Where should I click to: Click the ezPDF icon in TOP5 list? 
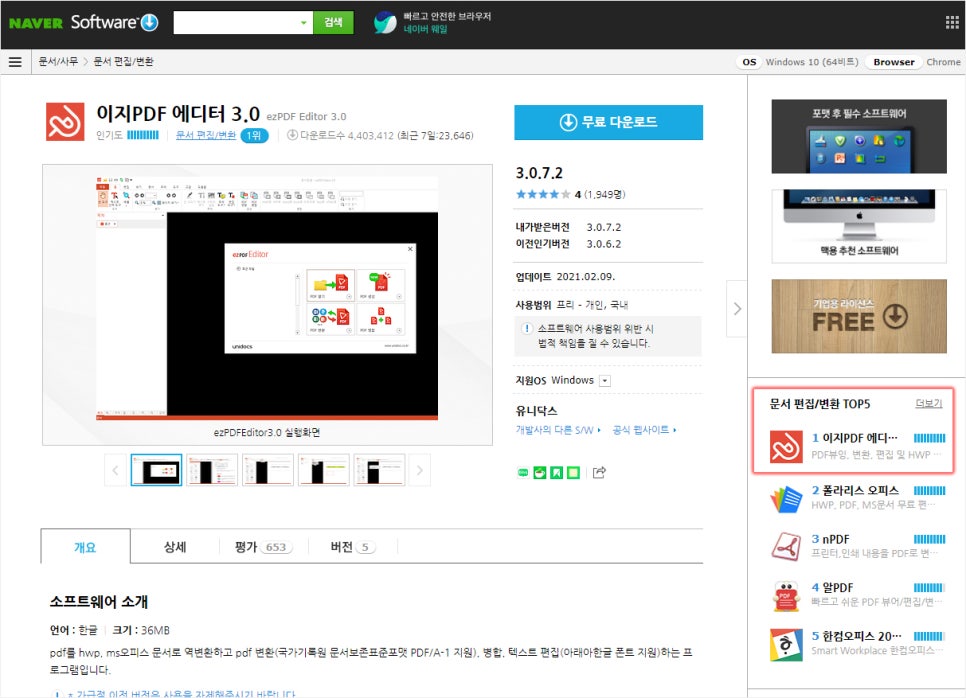[786, 446]
